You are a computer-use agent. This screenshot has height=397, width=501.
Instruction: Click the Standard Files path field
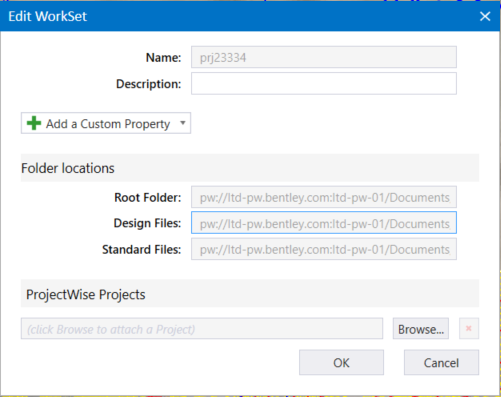324,249
